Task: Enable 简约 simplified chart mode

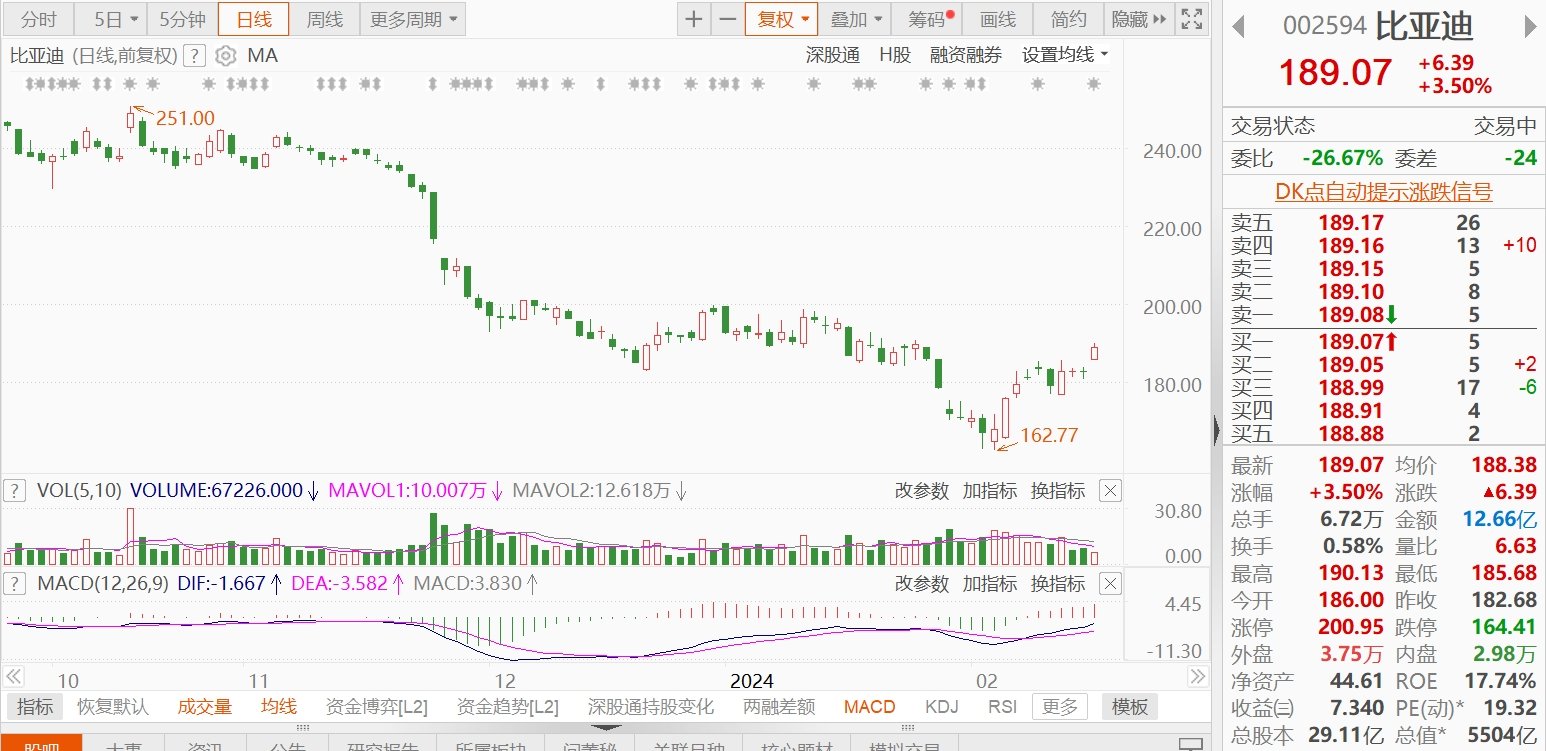Action: click(x=1067, y=18)
